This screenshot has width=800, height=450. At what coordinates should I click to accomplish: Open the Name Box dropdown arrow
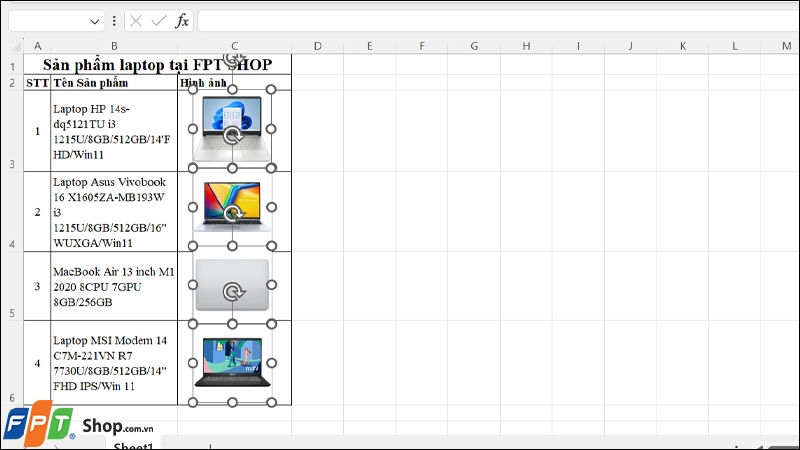94,21
